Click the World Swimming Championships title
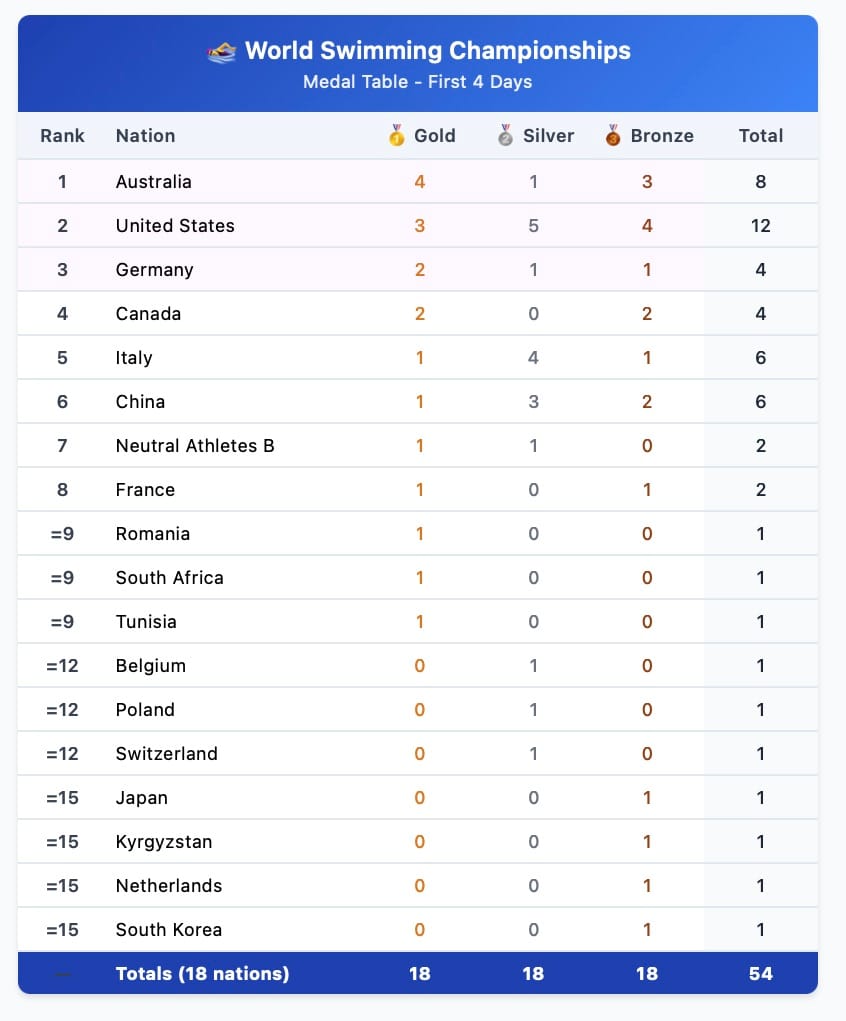846x1021 pixels. [x=438, y=51]
